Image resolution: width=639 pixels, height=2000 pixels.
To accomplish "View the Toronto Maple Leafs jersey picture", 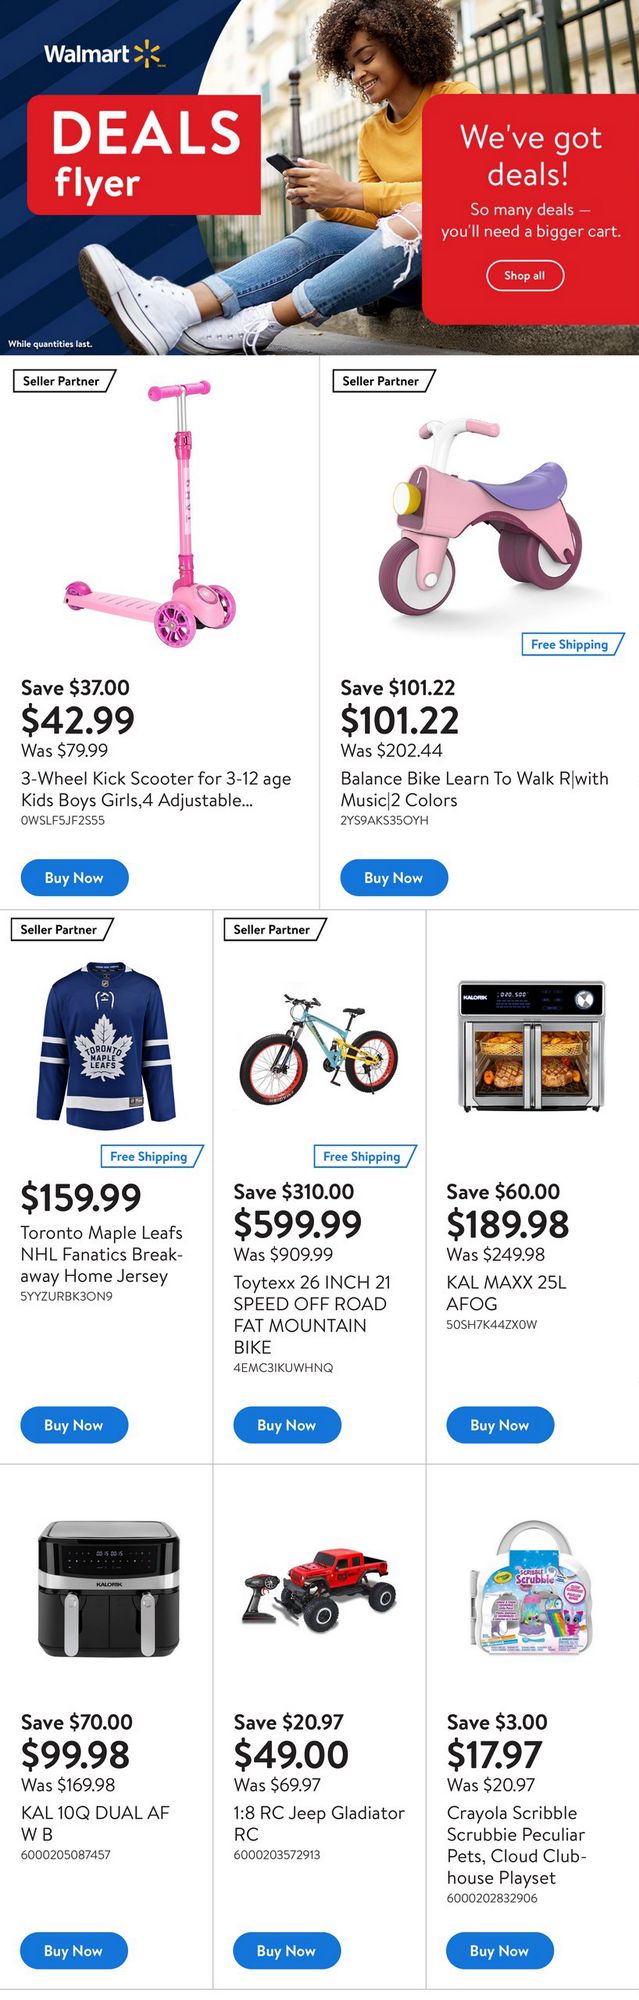I will click(x=106, y=1045).
